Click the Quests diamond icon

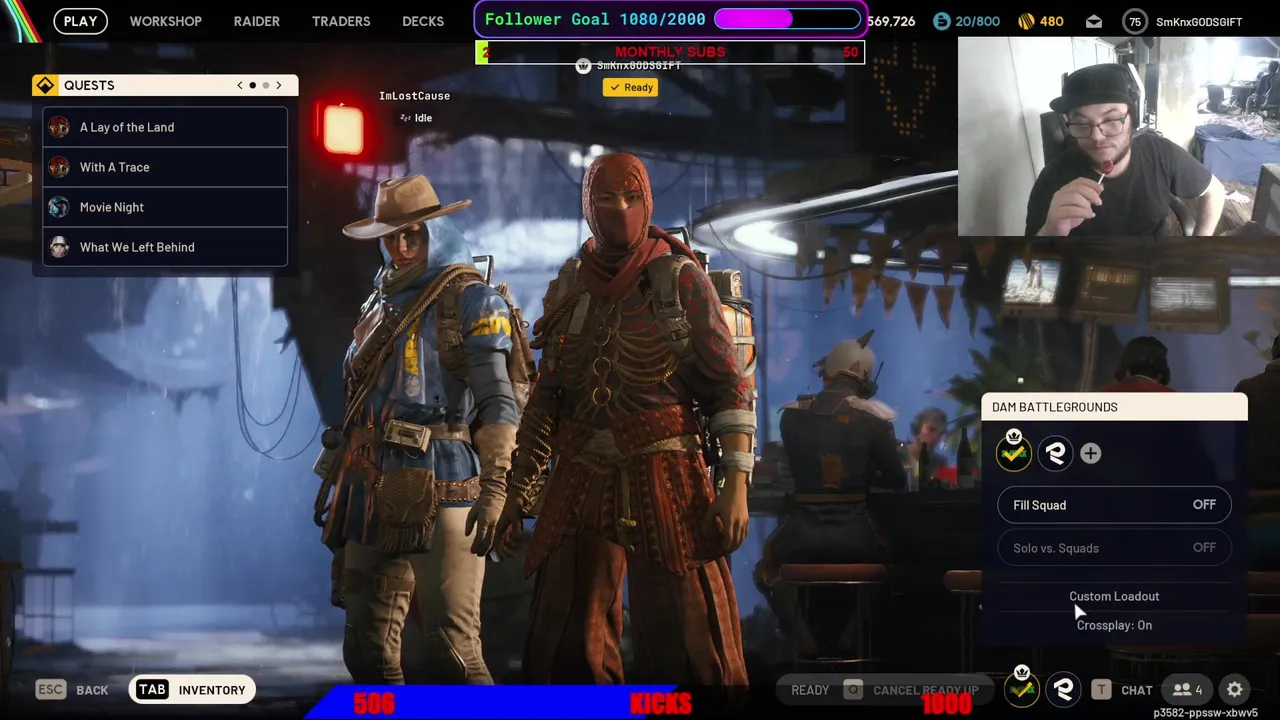[45, 85]
